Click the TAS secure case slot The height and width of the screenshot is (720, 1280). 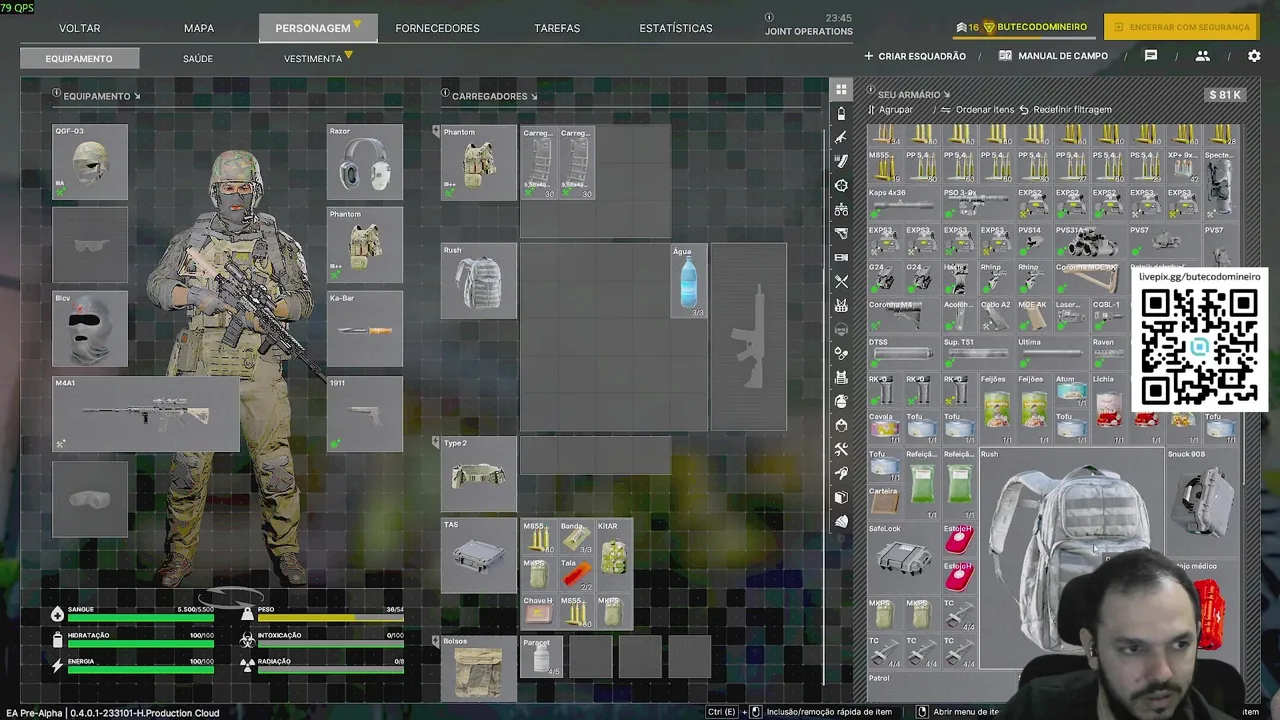click(x=479, y=555)
